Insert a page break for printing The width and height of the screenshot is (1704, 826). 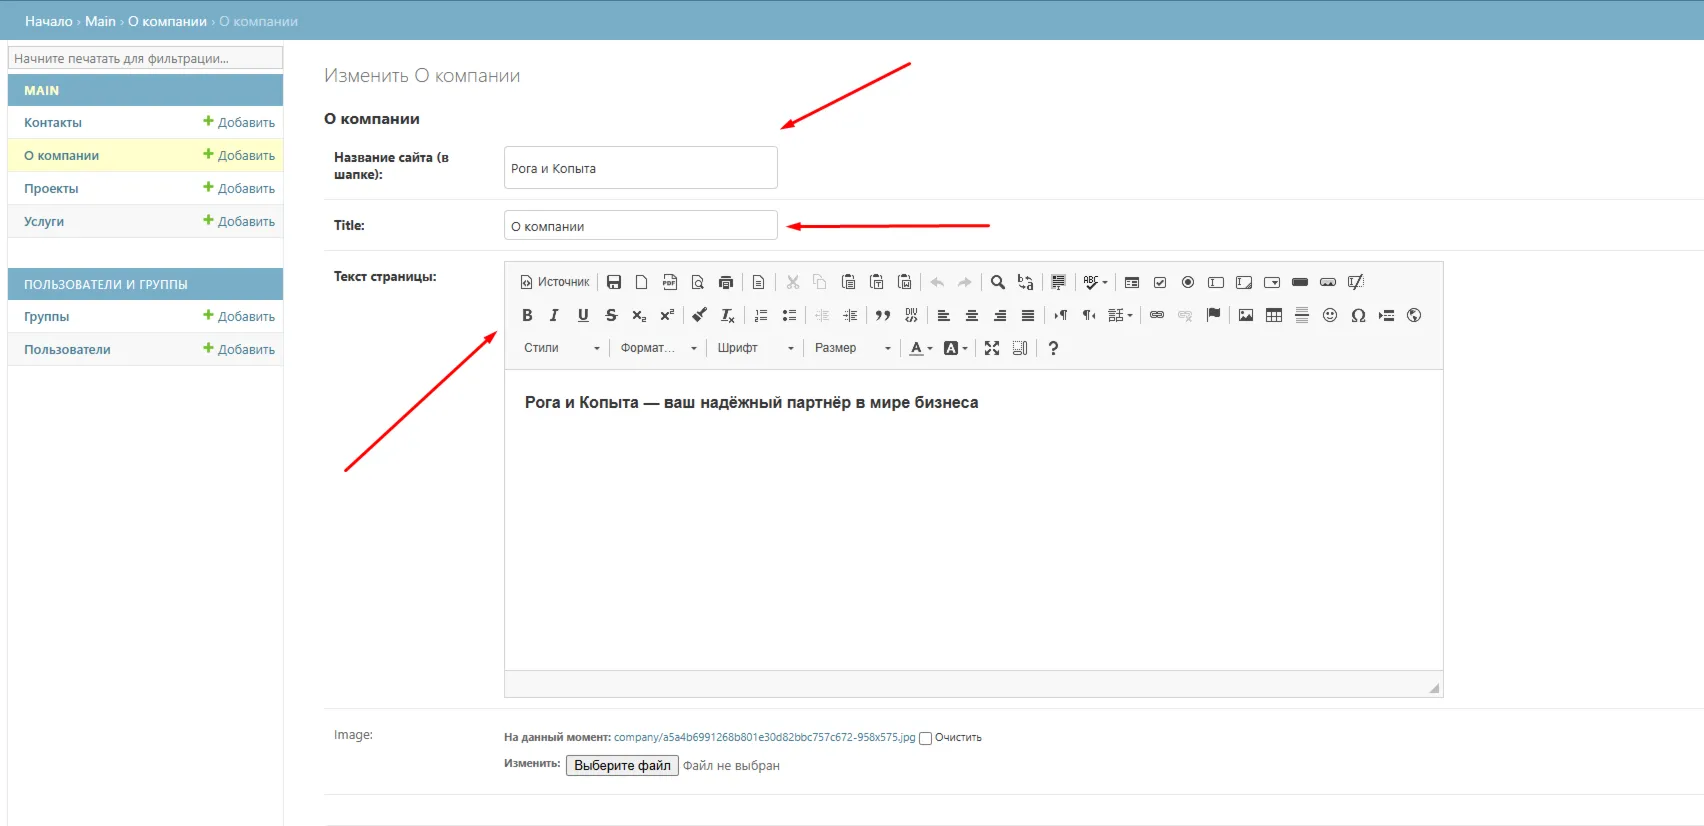(1386, 315)
